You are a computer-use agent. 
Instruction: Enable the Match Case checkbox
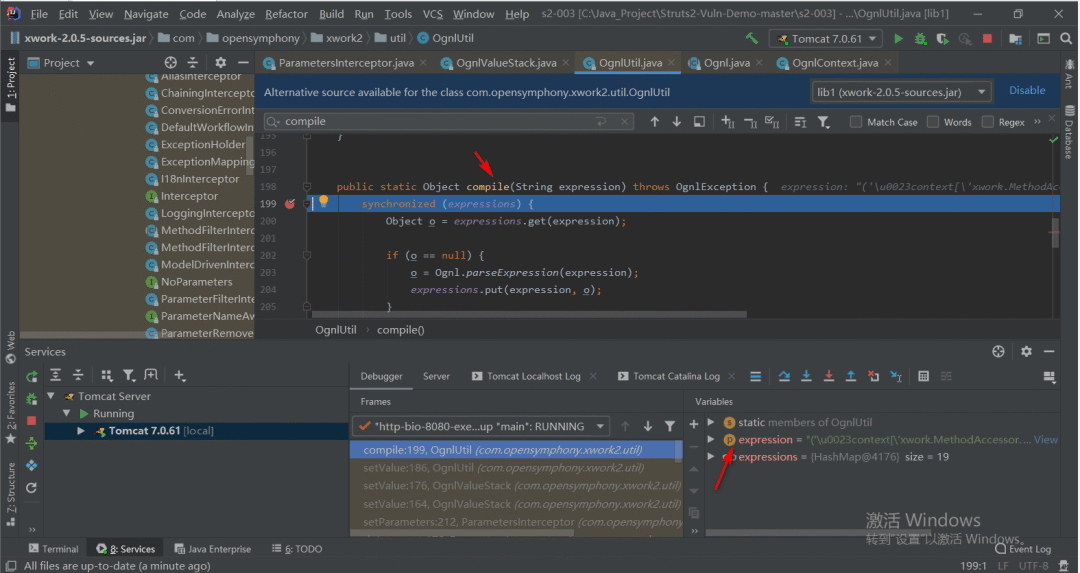[856, 122]
